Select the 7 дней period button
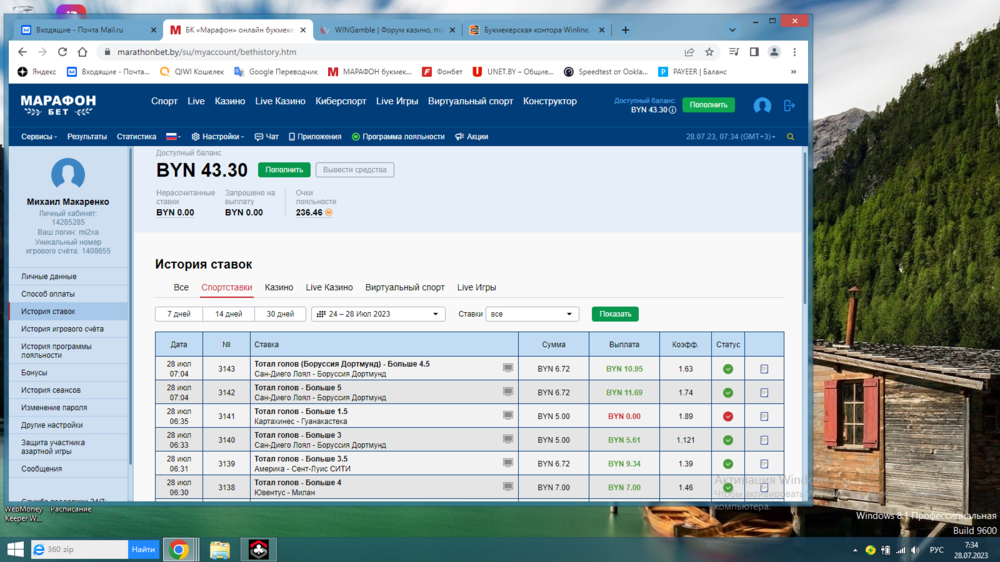 [x=179, y=314]
